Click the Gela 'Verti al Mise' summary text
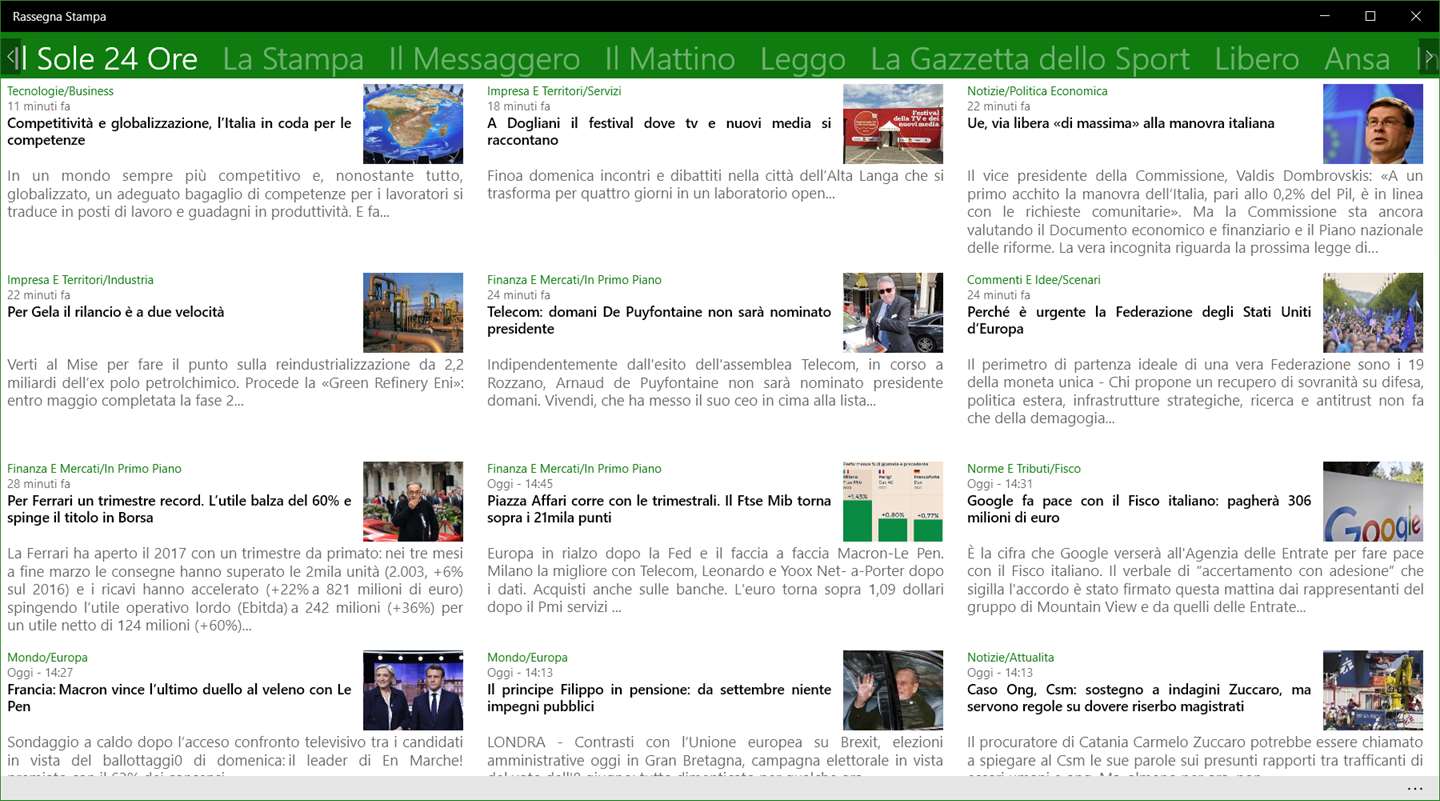This screenshot has height=801, width=1440. 235,382
